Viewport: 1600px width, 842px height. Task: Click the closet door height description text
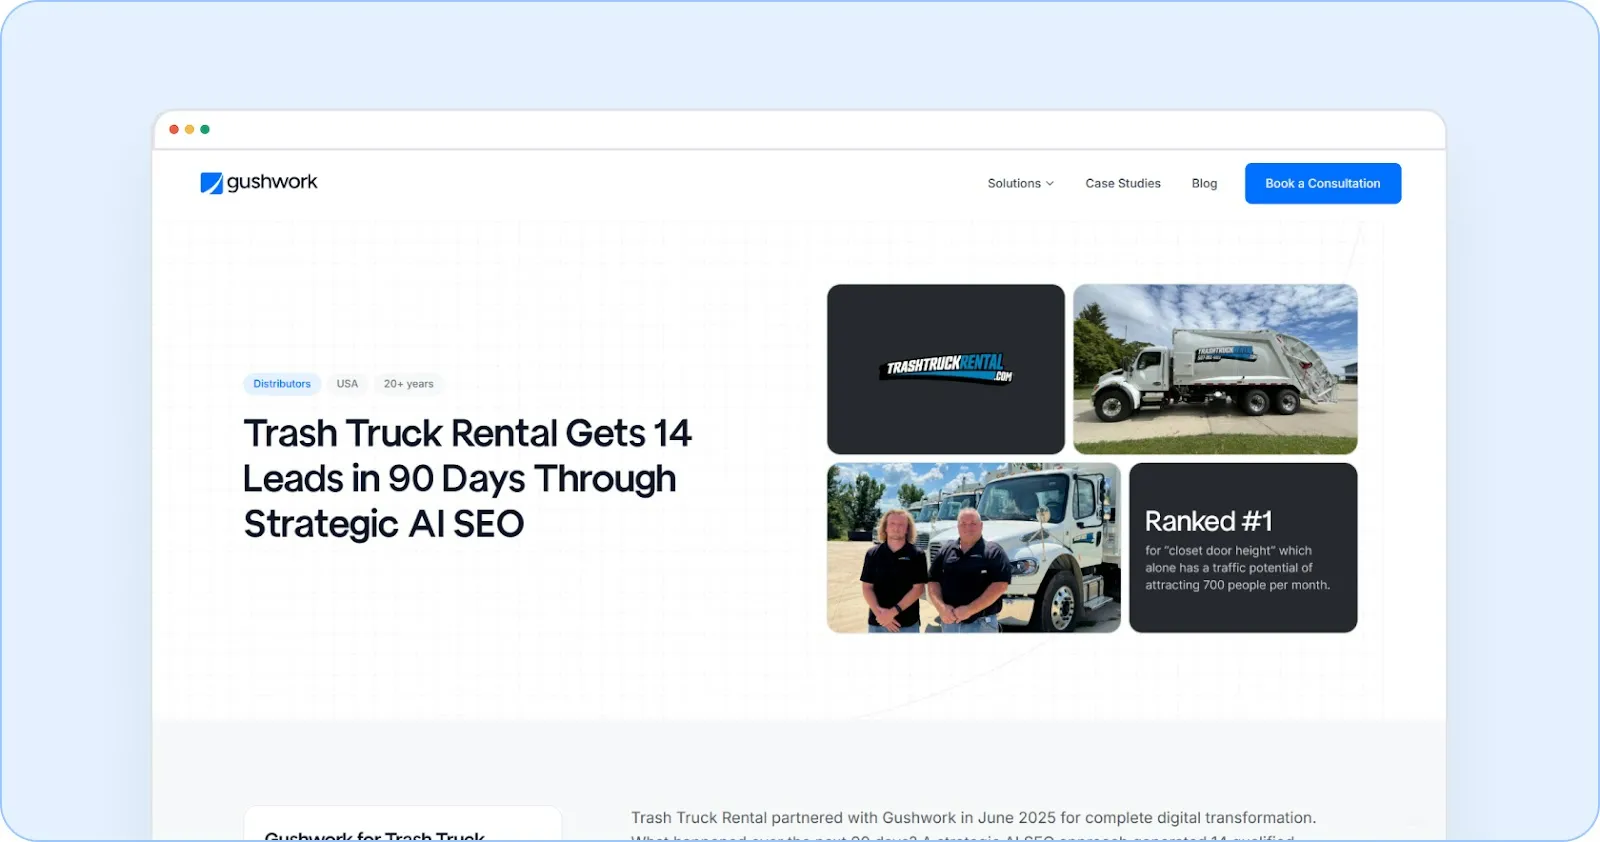[1237, 568]
